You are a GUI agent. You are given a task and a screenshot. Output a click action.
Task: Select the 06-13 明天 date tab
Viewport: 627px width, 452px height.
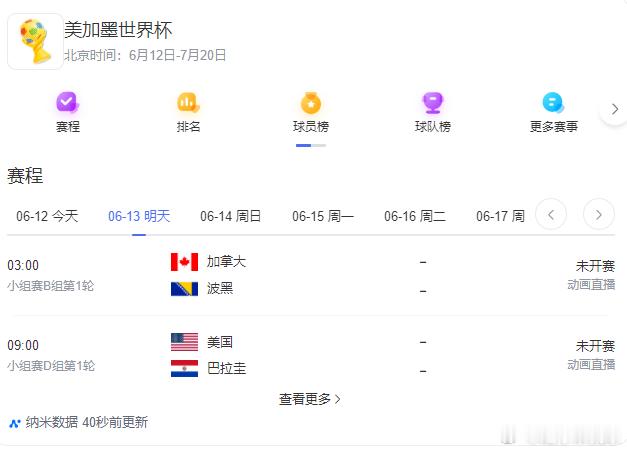[139, 216]
